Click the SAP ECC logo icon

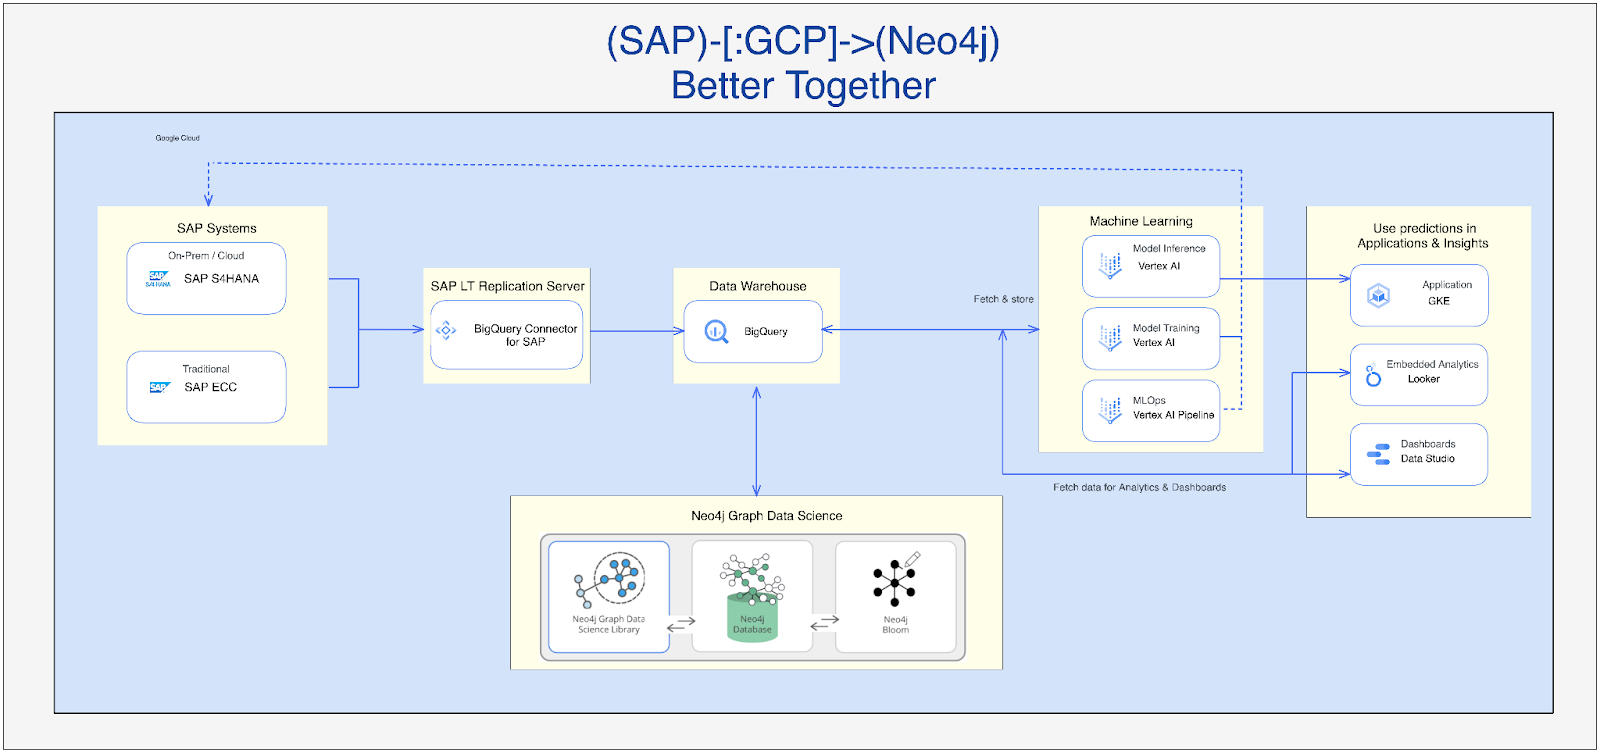tap(160, 387)
